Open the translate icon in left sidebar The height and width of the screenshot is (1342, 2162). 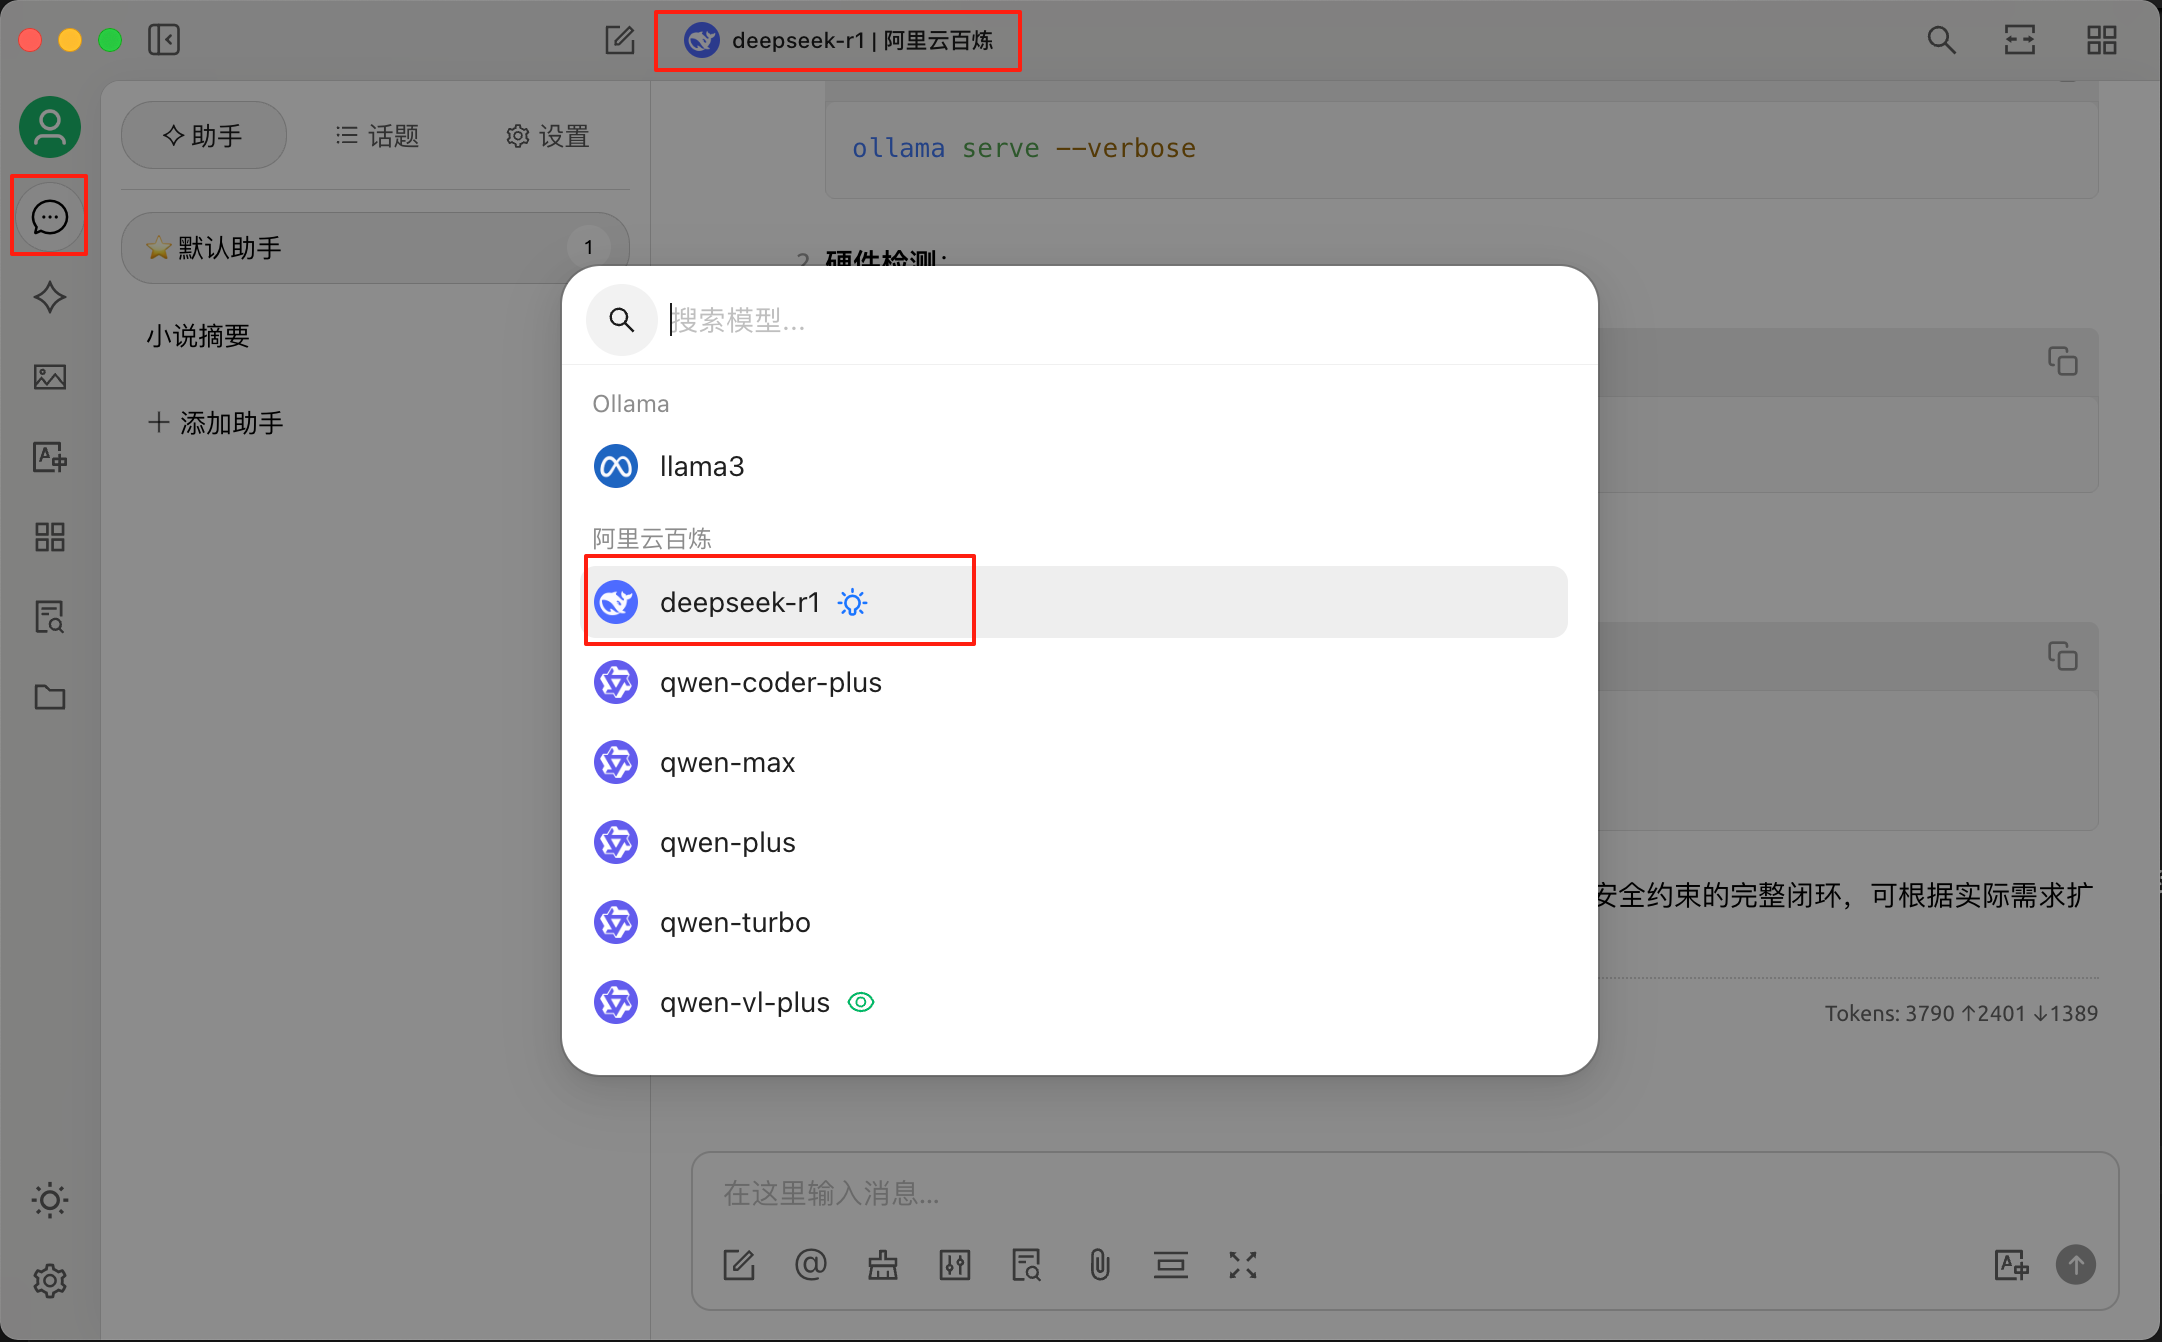coord(50,457)
